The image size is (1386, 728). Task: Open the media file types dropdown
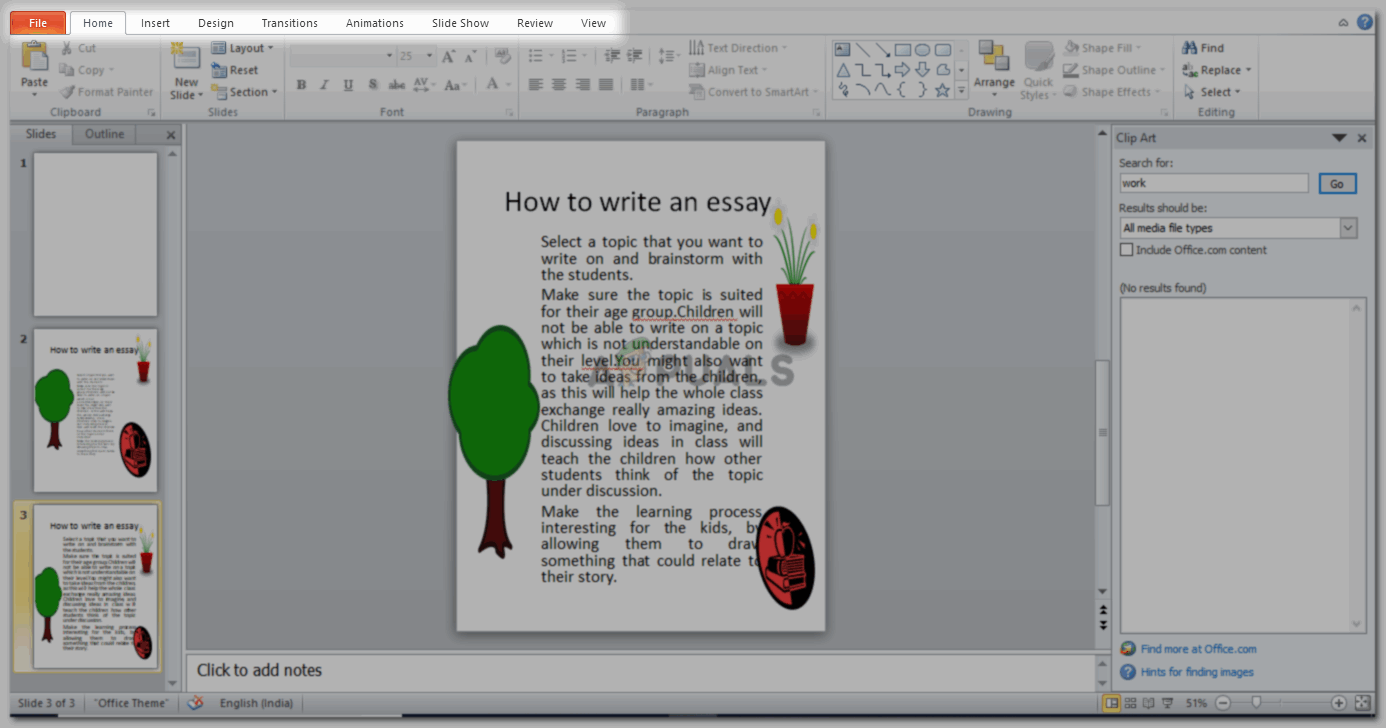[1348, 228]
